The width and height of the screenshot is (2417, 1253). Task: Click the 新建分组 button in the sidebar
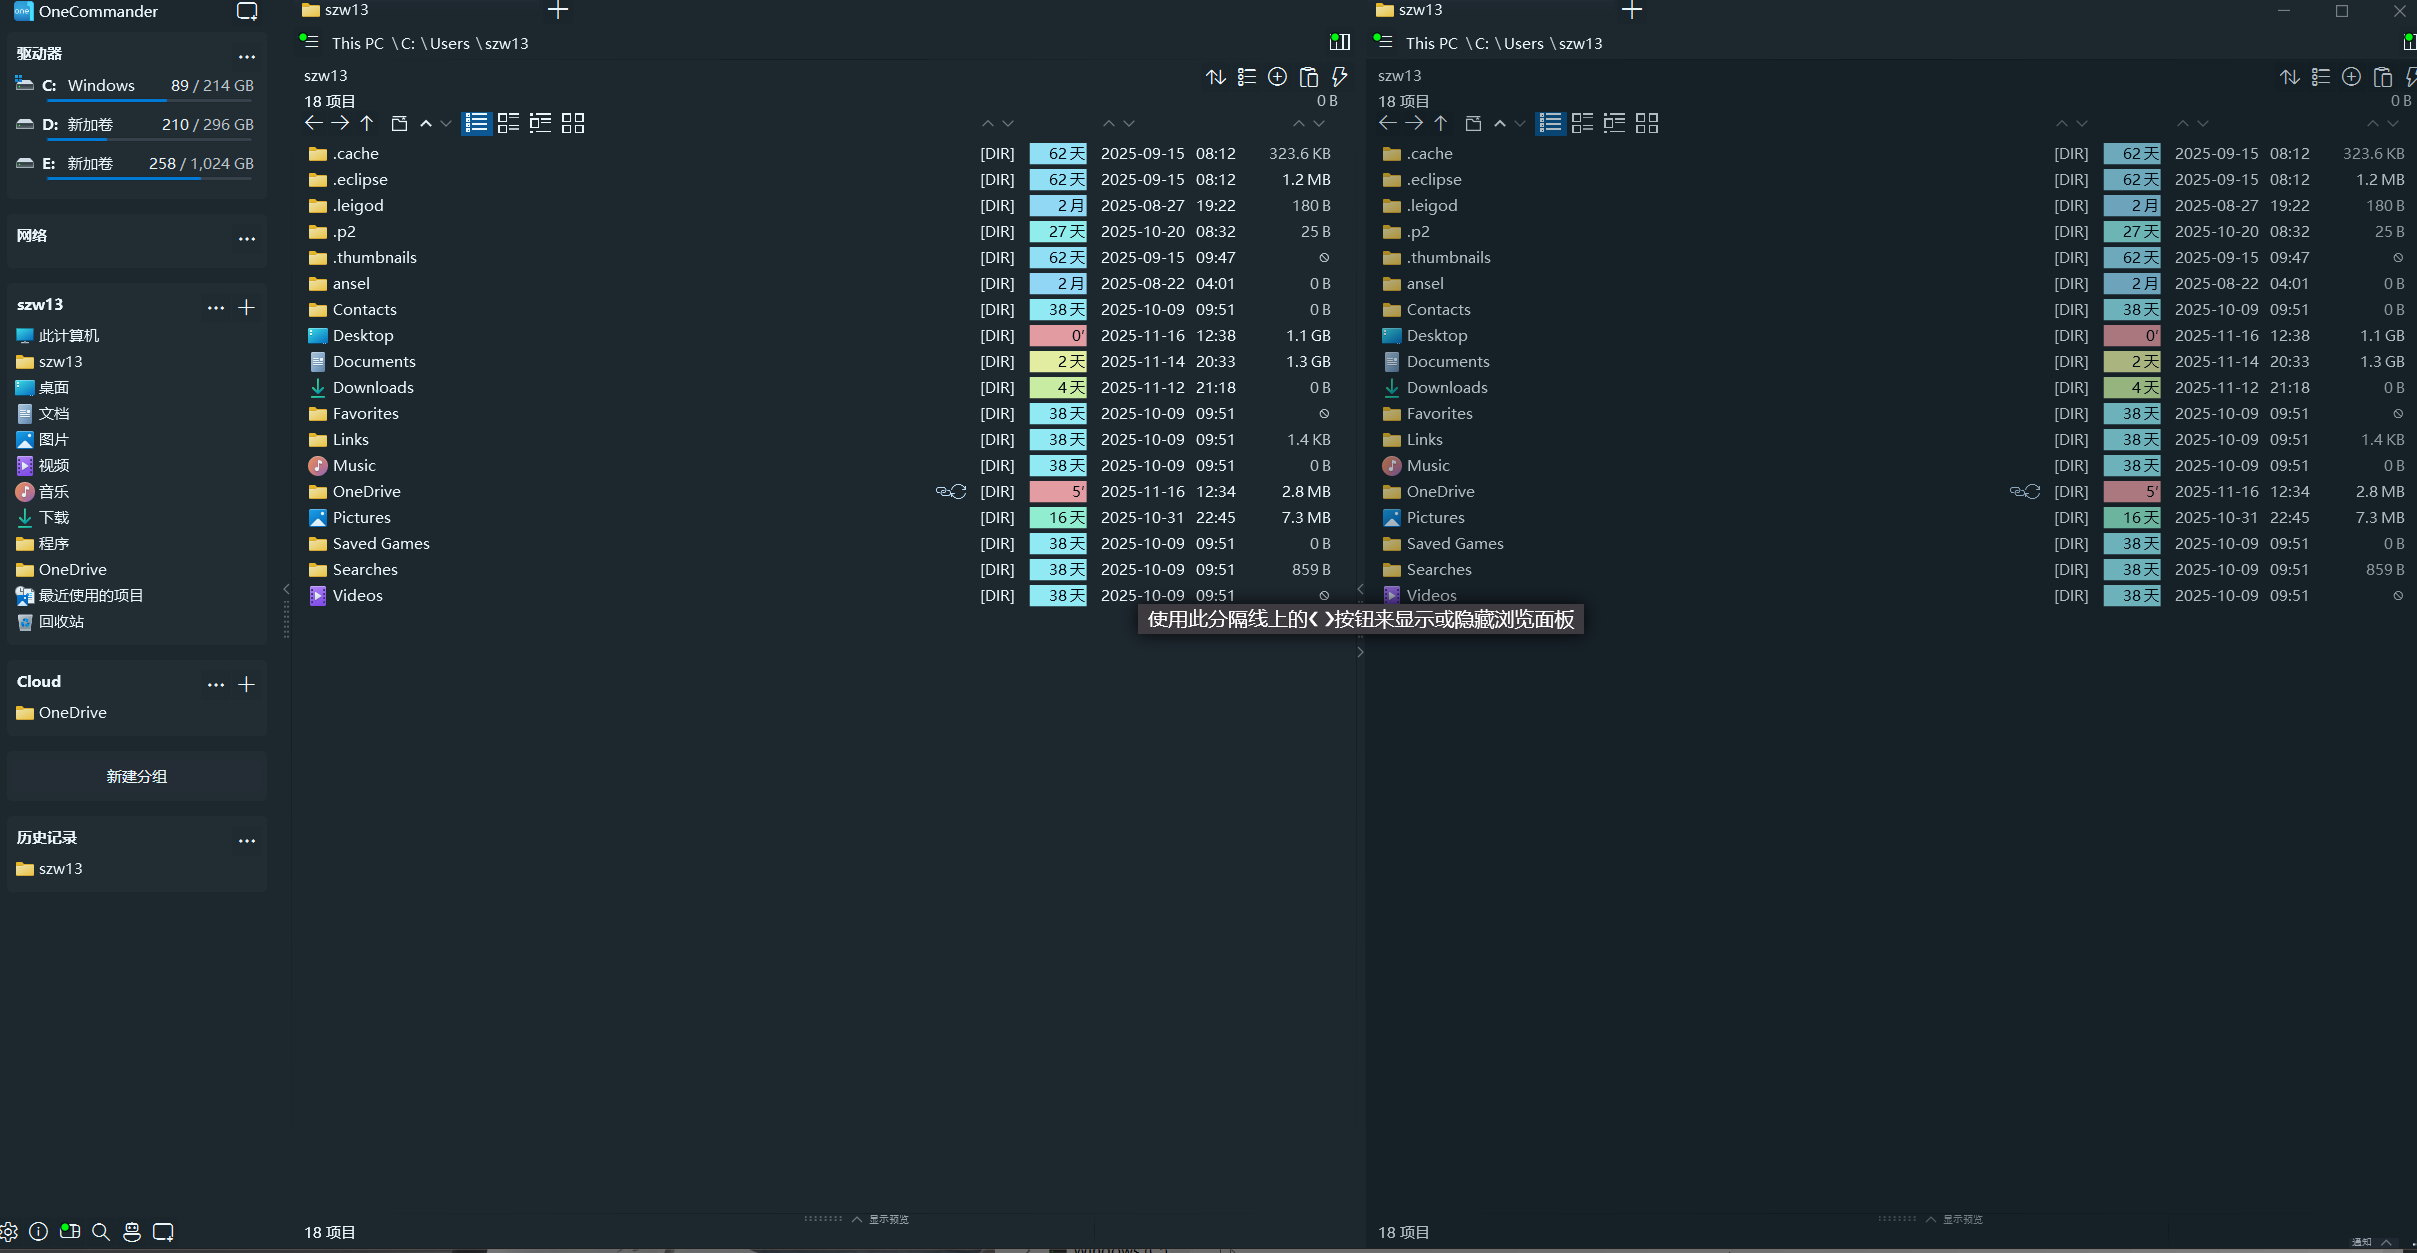136,776
